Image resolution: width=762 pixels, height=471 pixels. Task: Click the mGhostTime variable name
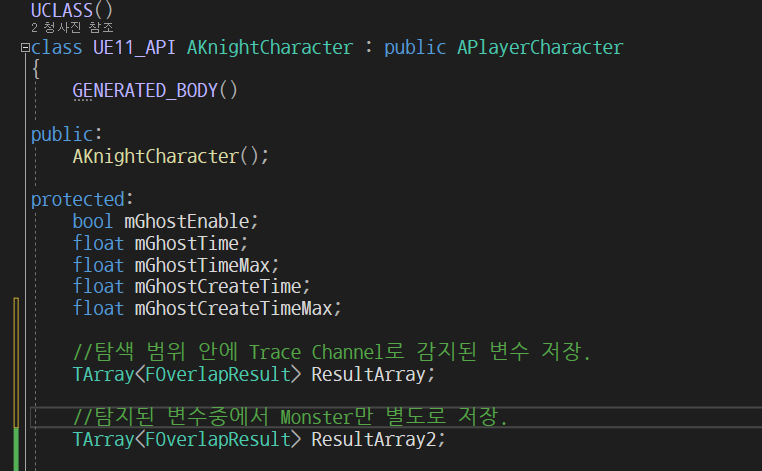click(x=187, y=244)
